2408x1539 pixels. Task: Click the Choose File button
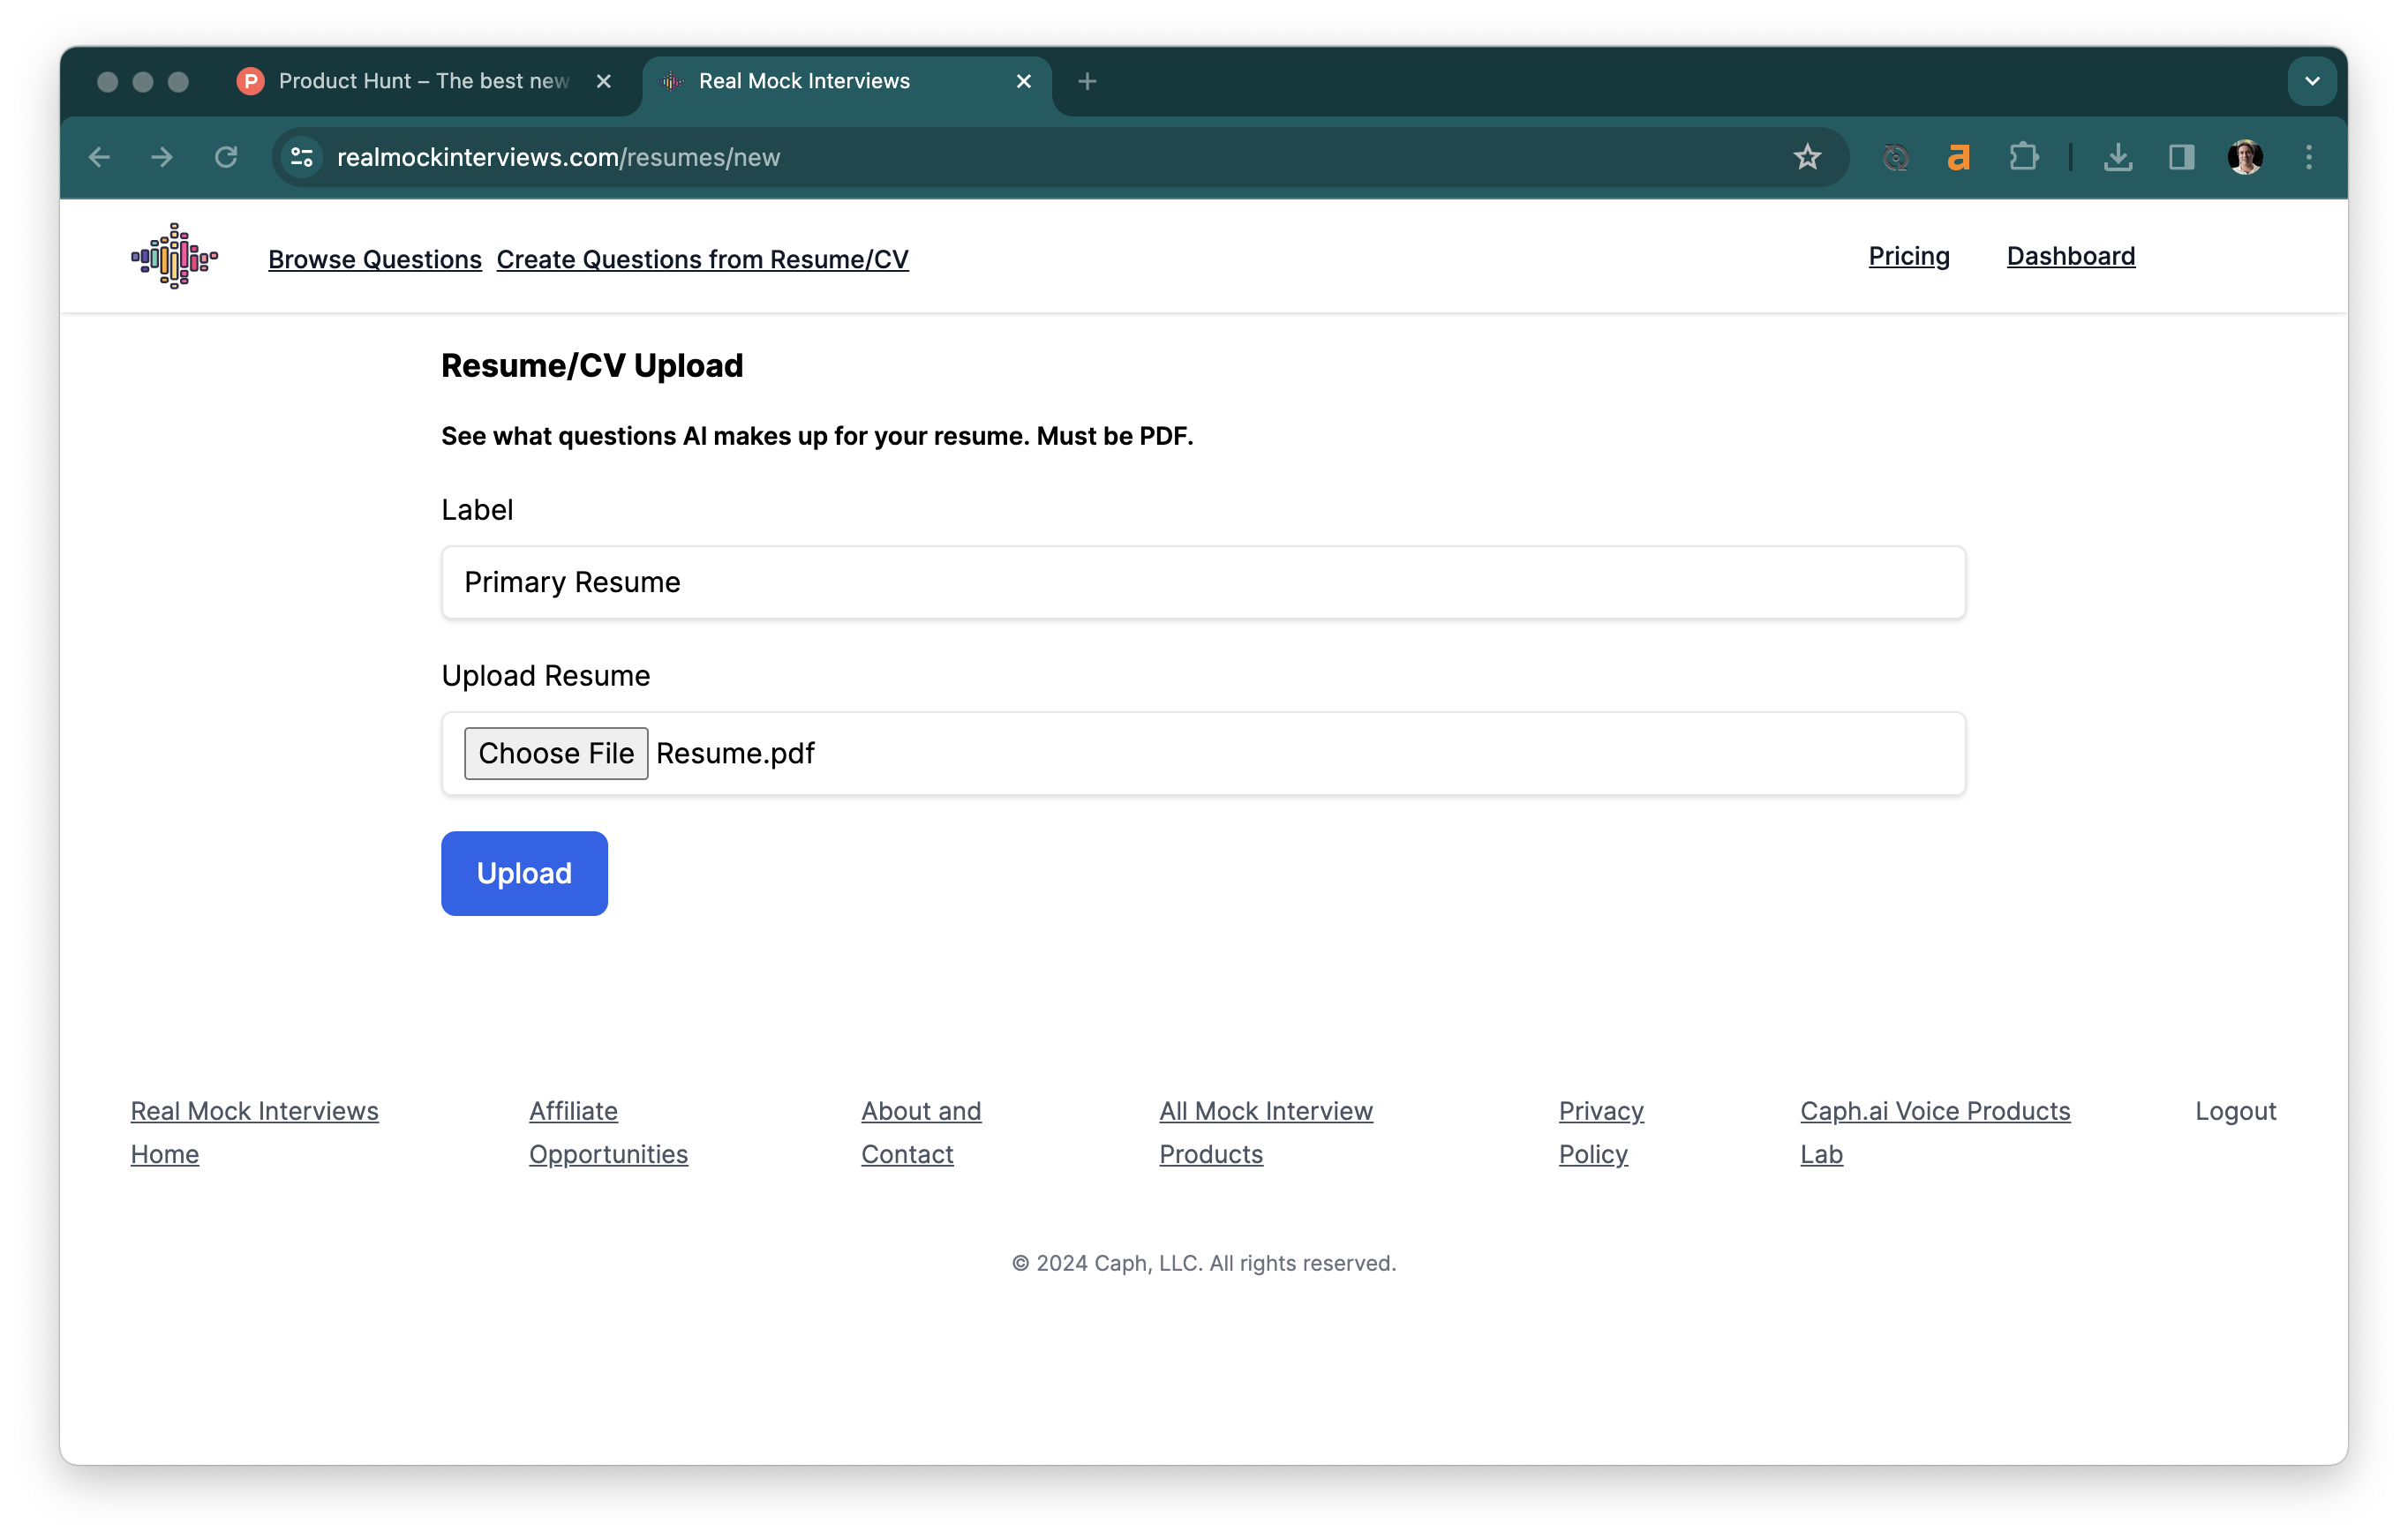[x=555, y=753]
